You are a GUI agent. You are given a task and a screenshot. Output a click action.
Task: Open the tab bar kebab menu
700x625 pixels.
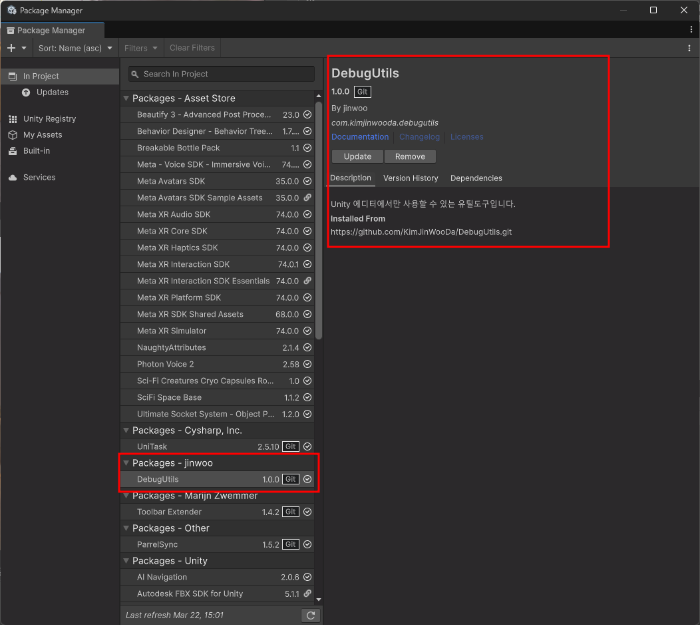click(691, 29)
